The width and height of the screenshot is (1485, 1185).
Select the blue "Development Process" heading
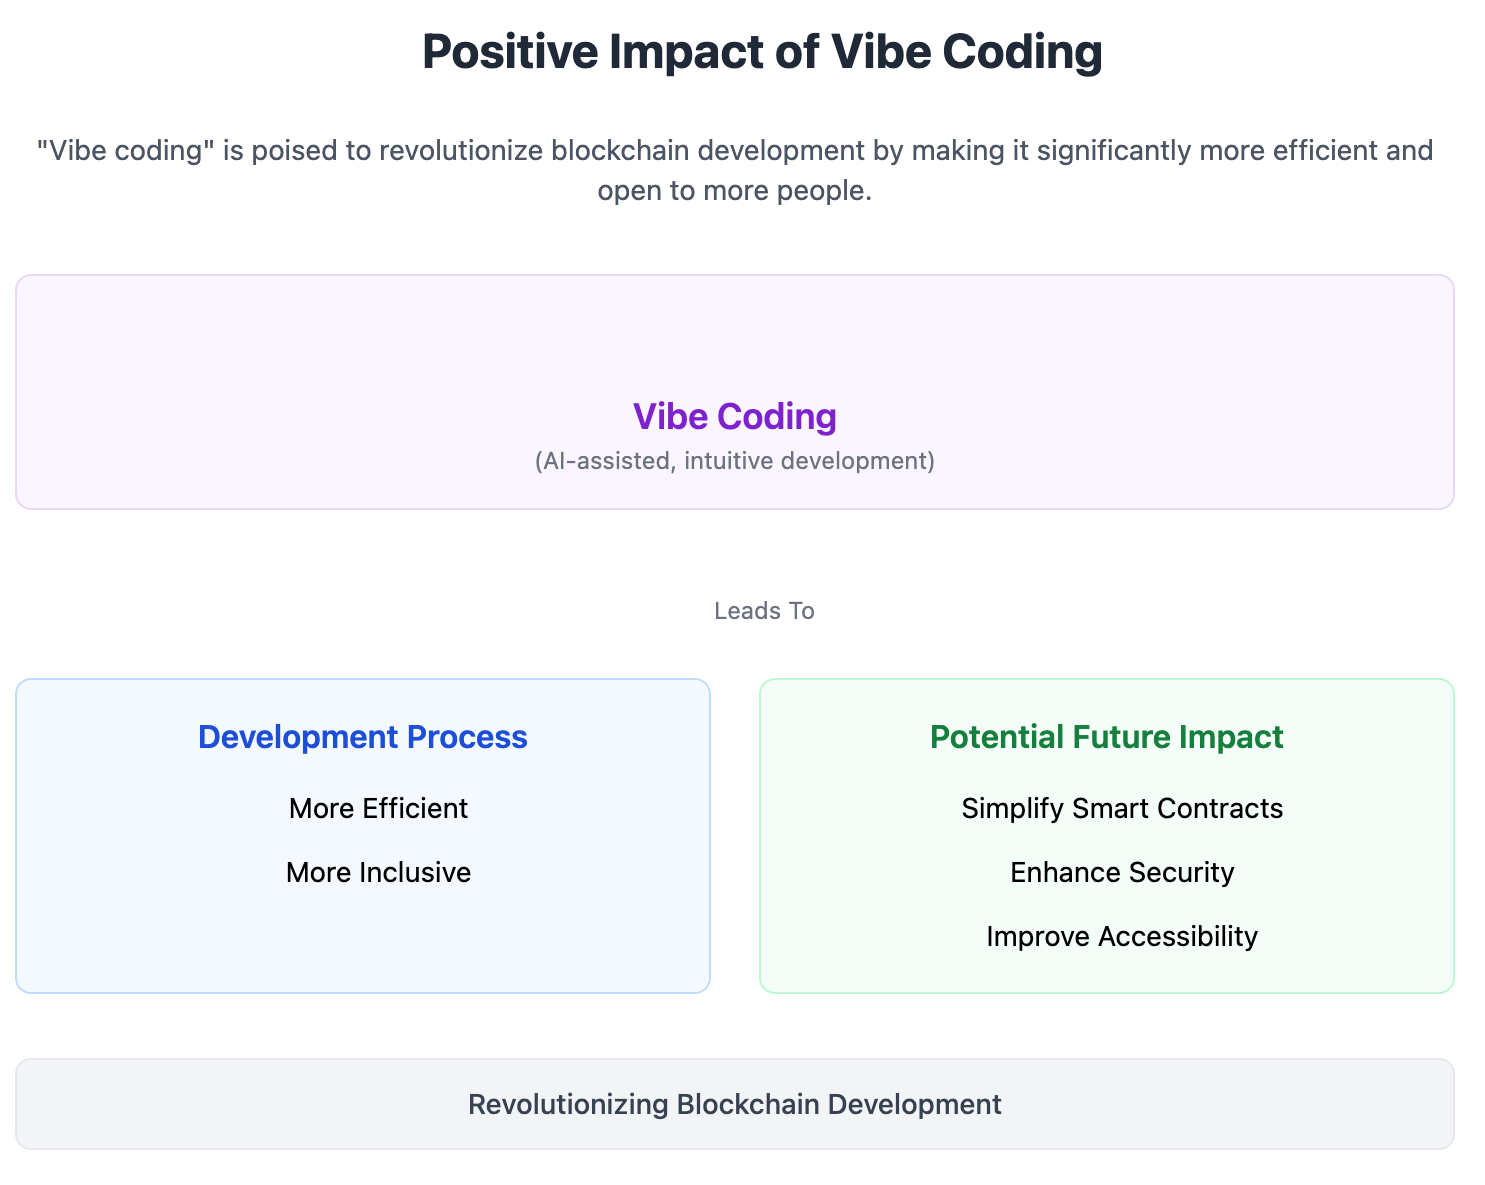tap(363, 737)
